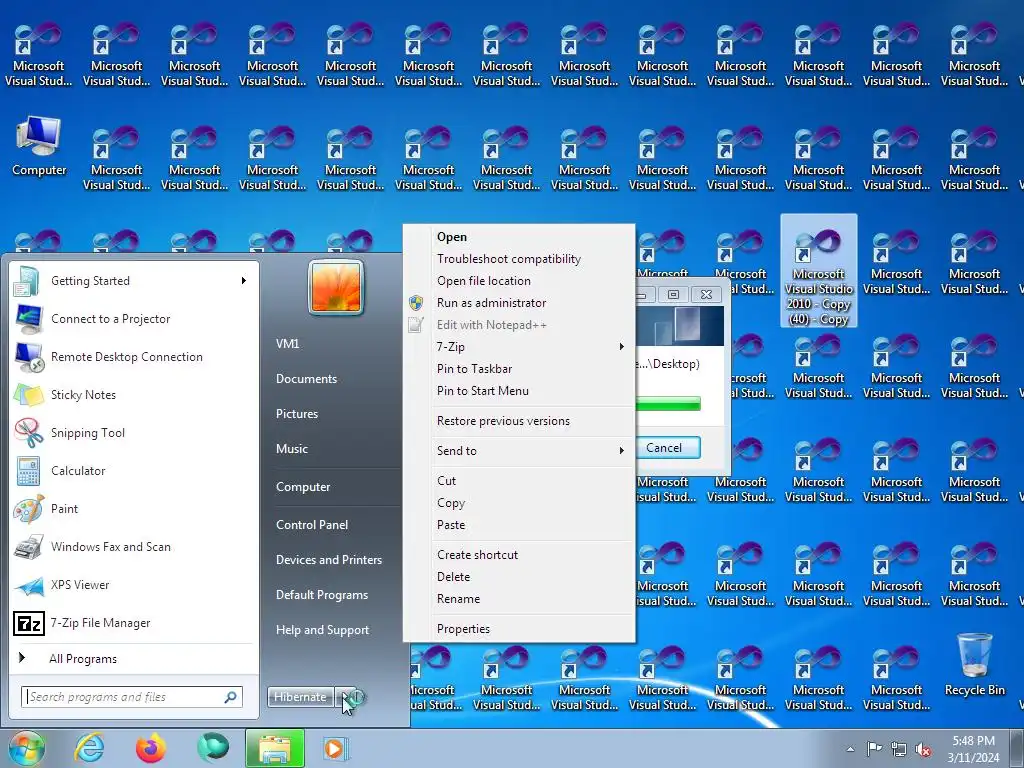The image size is (1024, 768).
Task: Open Pictures from Start menu
Action: tap(296, 414)
